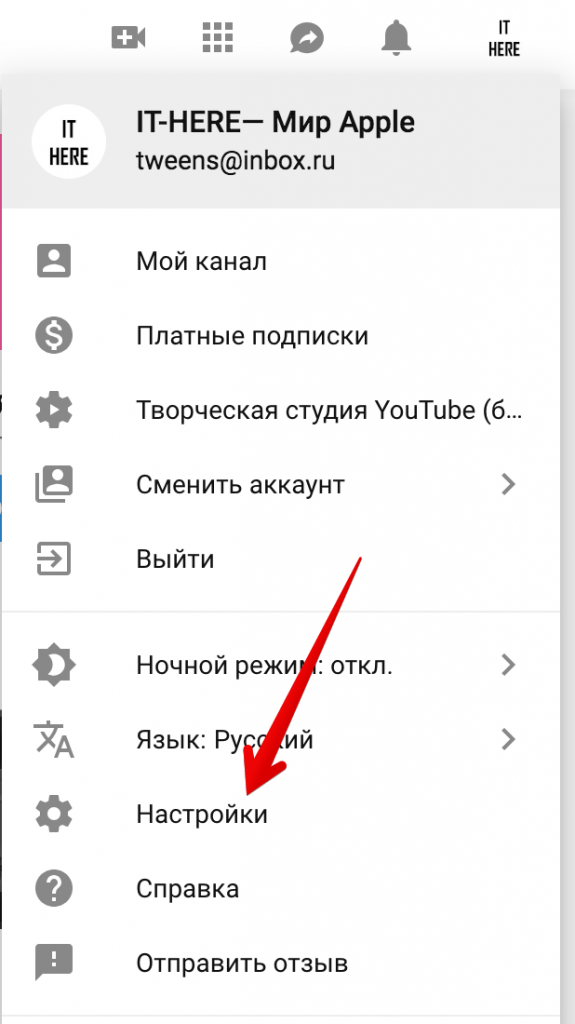Expand the Ночной режим chevron
Image resolution: width=575 pixels, height=1024 pixels.
click(508, 665)
